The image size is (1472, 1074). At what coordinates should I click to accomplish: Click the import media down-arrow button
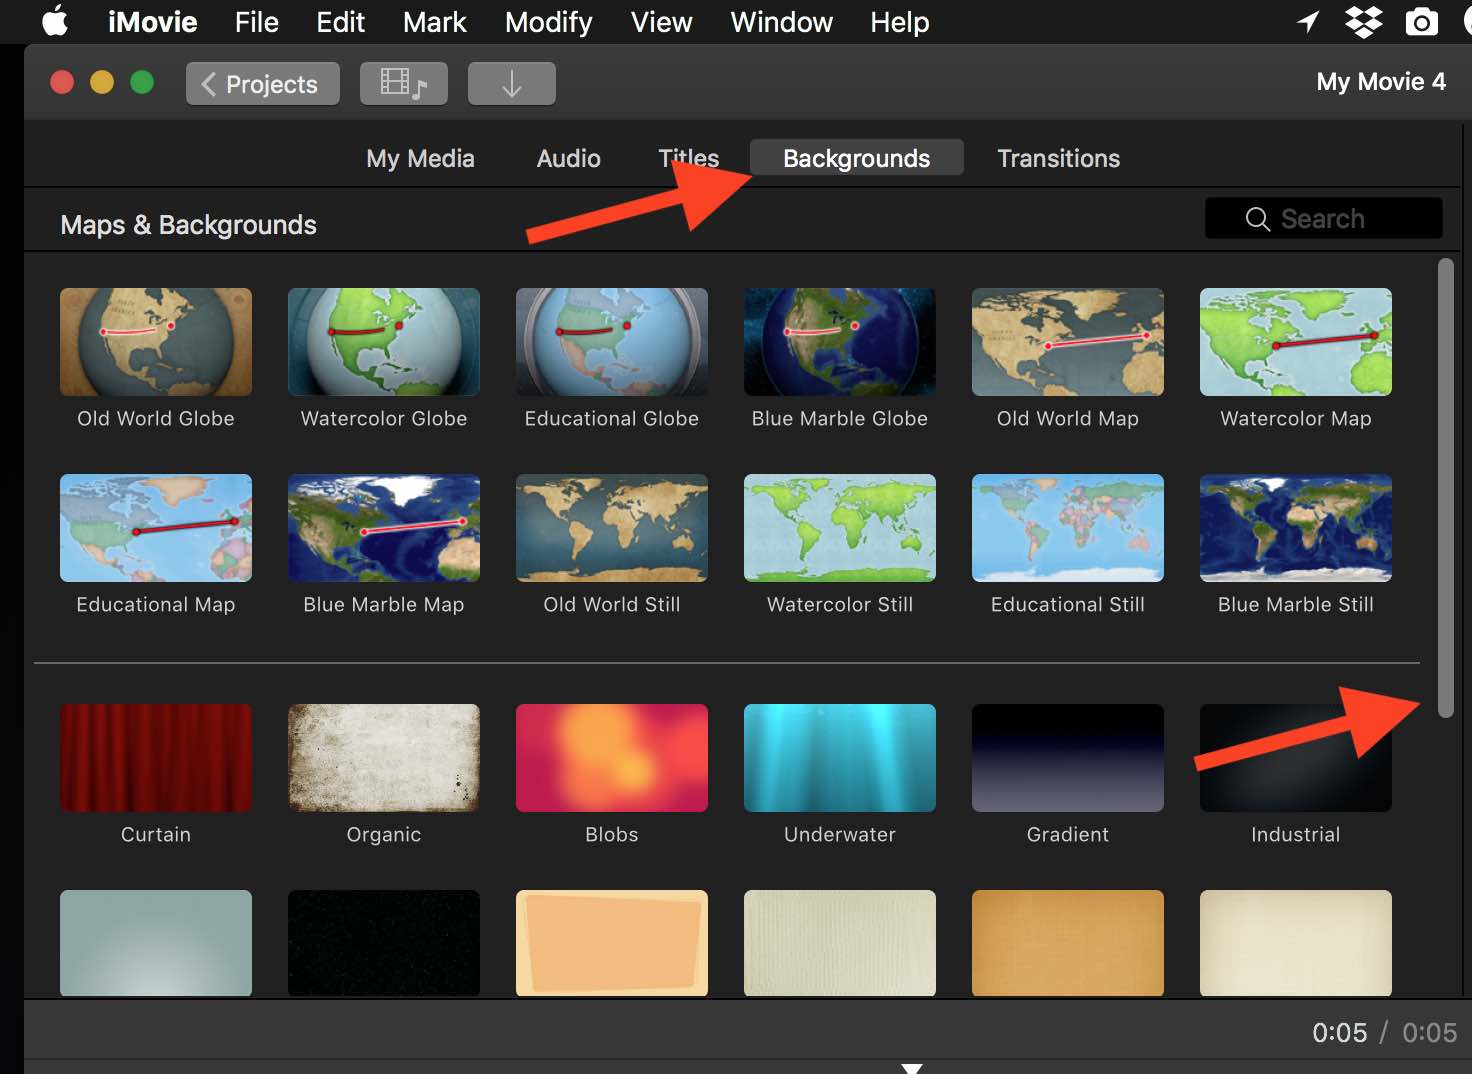511,84
